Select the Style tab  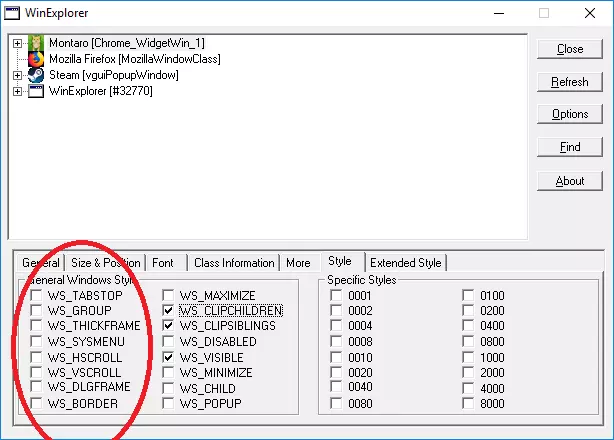(340, 261)
